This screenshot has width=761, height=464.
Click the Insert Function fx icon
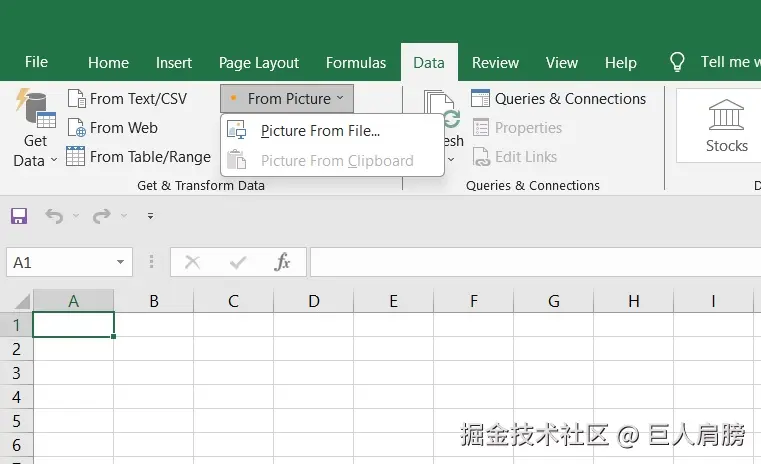283,263
